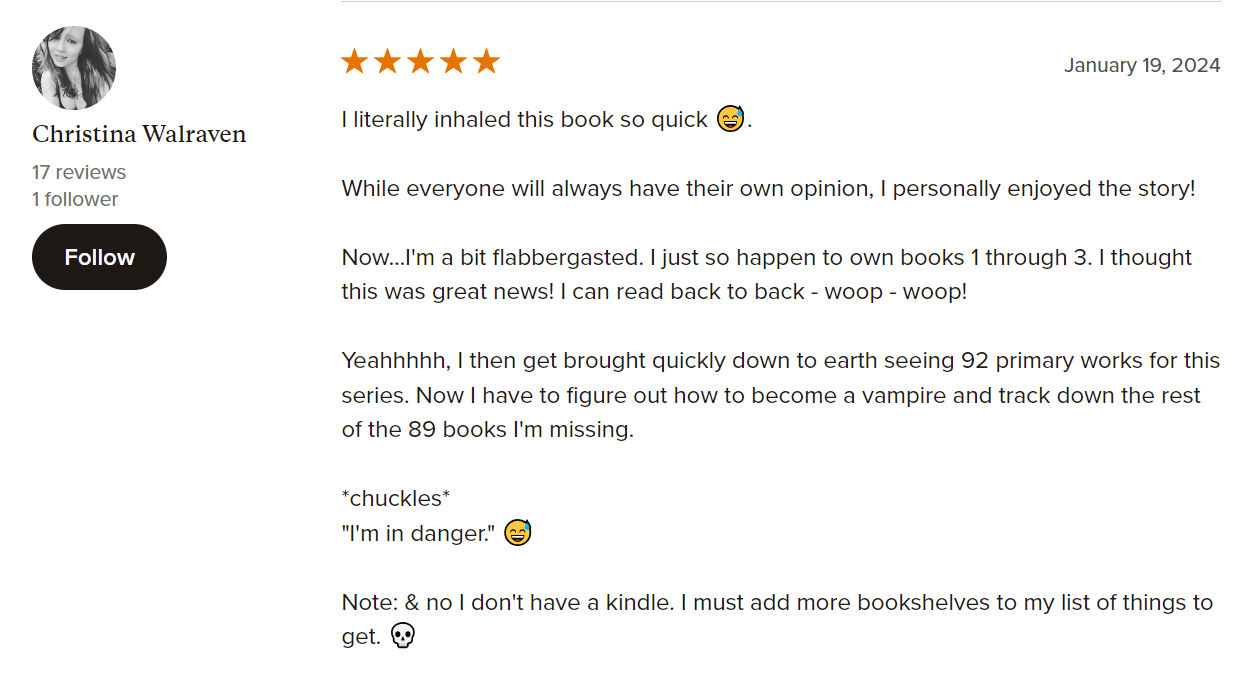The width and height of the screenshot is (1255, 678).
Task: Click the "Yeahhhhh, I then get brought" paragraph
Action: point(780,395)
